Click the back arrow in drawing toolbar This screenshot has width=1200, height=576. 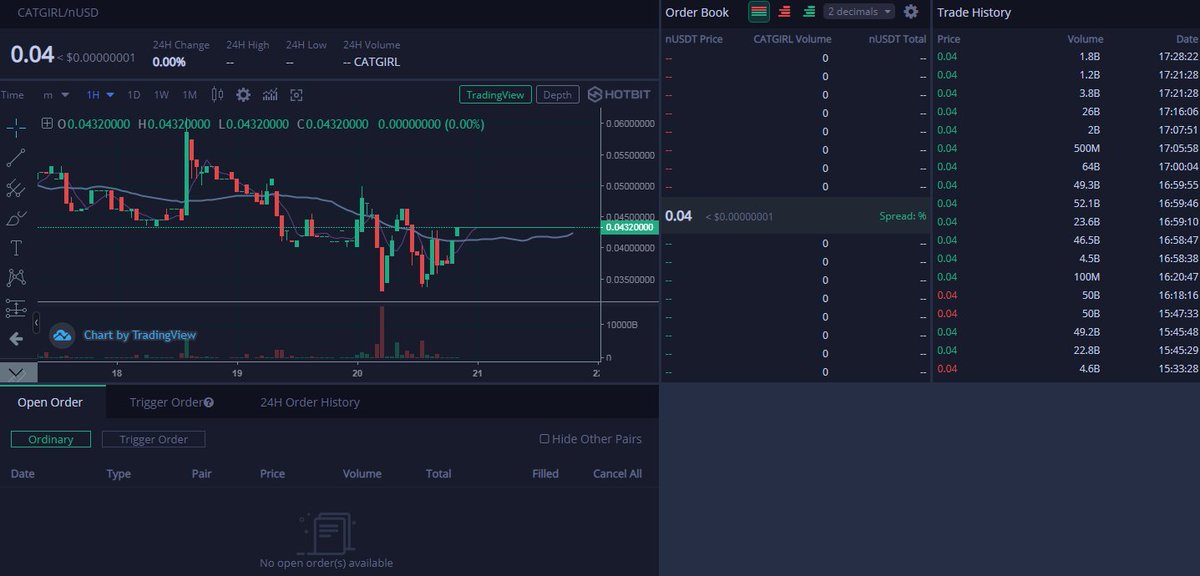click(x=16, y=339)
